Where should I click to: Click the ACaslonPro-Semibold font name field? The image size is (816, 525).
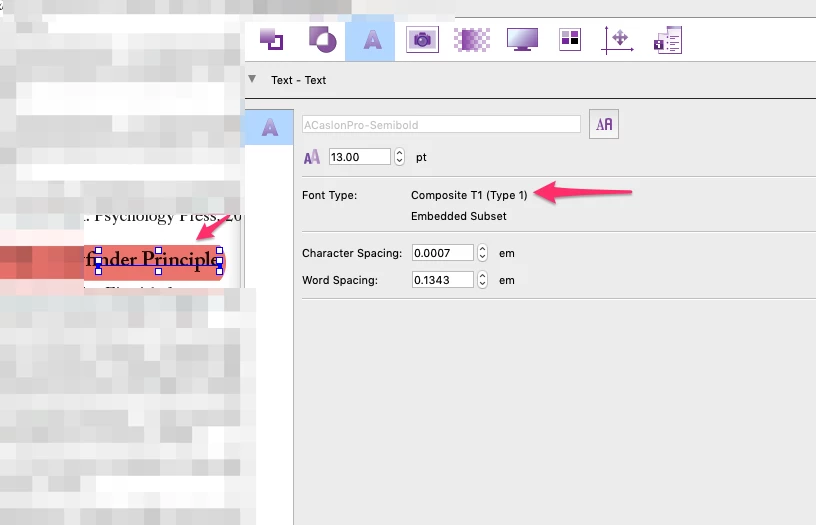pyautogui.click(x=441, y=124)
